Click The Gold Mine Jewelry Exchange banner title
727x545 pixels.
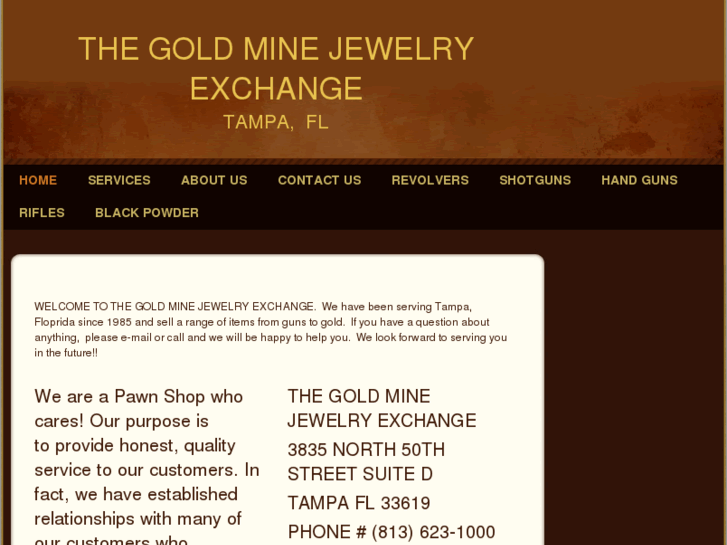click(x=276, y=68)
